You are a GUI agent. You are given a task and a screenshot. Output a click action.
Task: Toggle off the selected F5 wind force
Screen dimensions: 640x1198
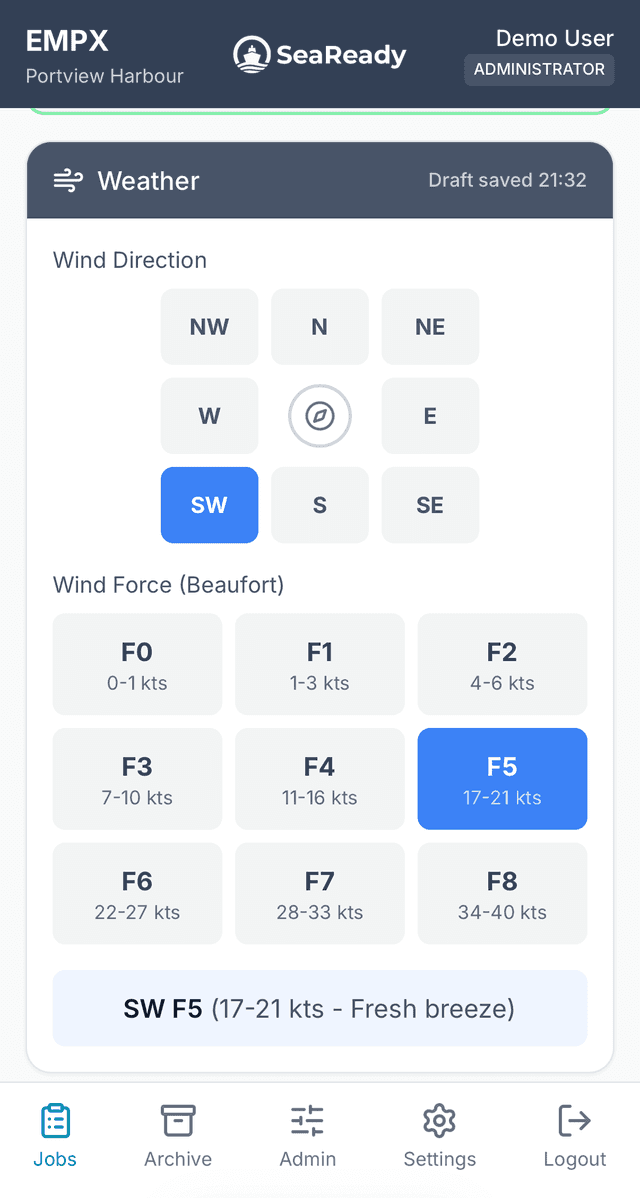pyautogui.click(x=502, y=779)
